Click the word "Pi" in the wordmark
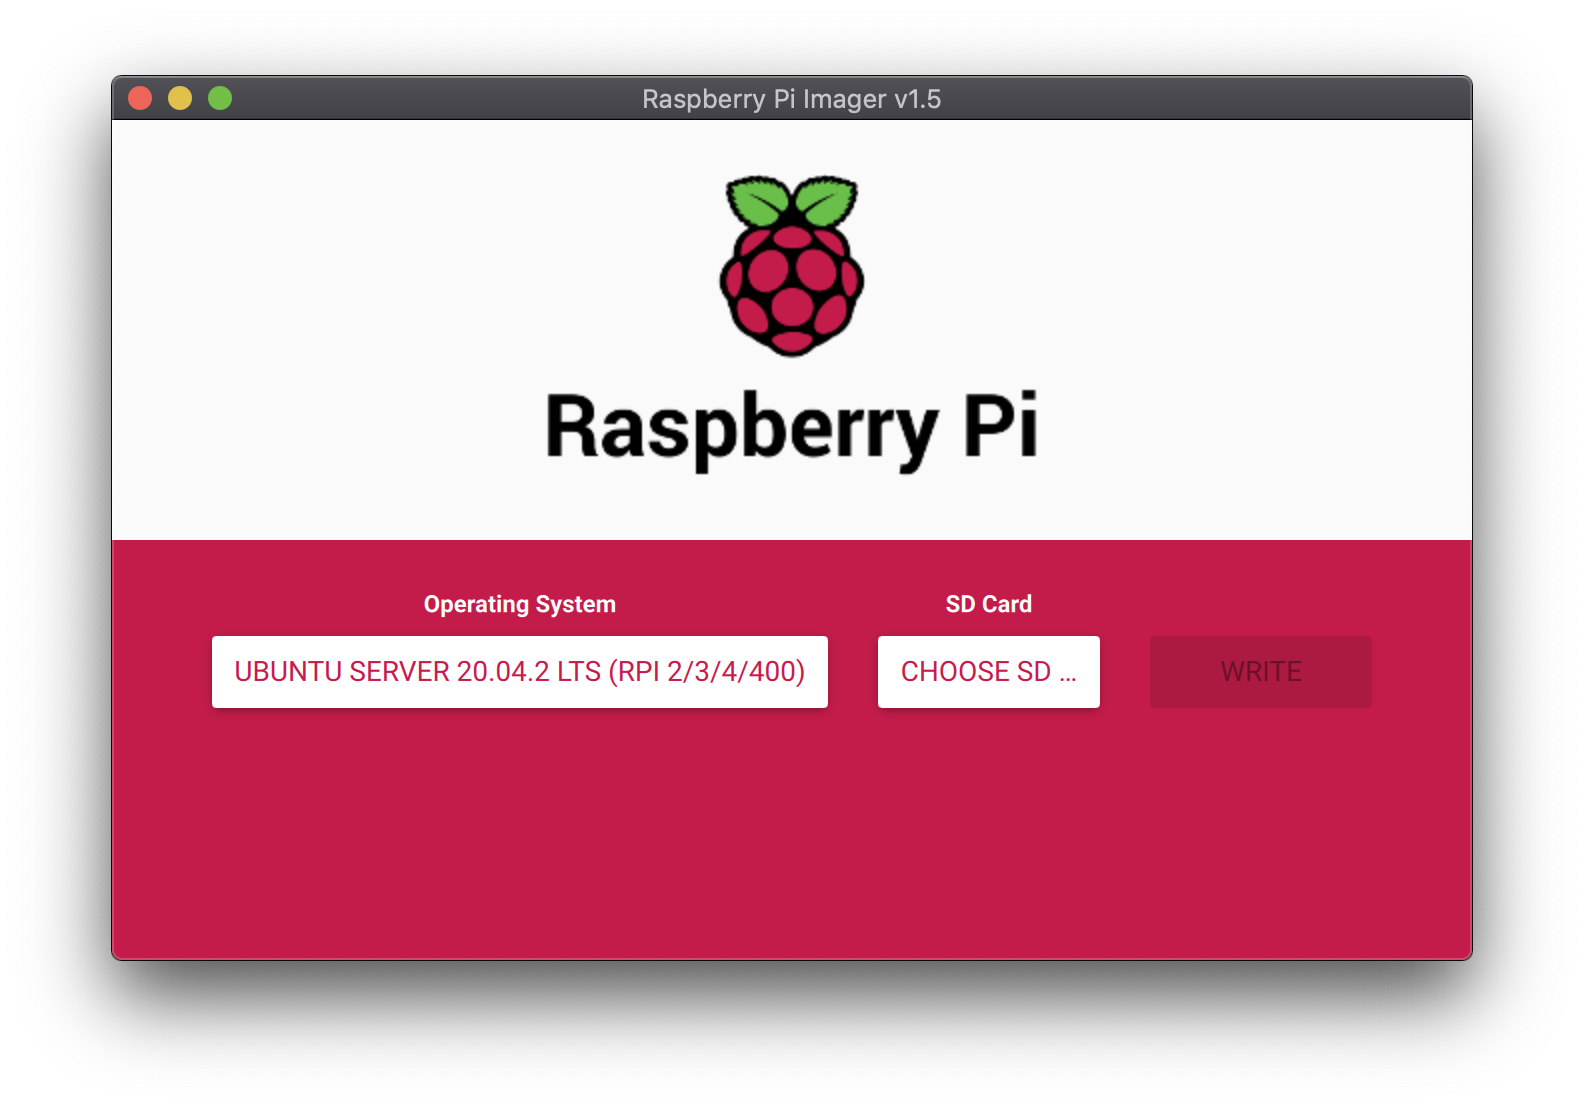This screenshot has width=1584, height=1108. (x=999, y=426)
